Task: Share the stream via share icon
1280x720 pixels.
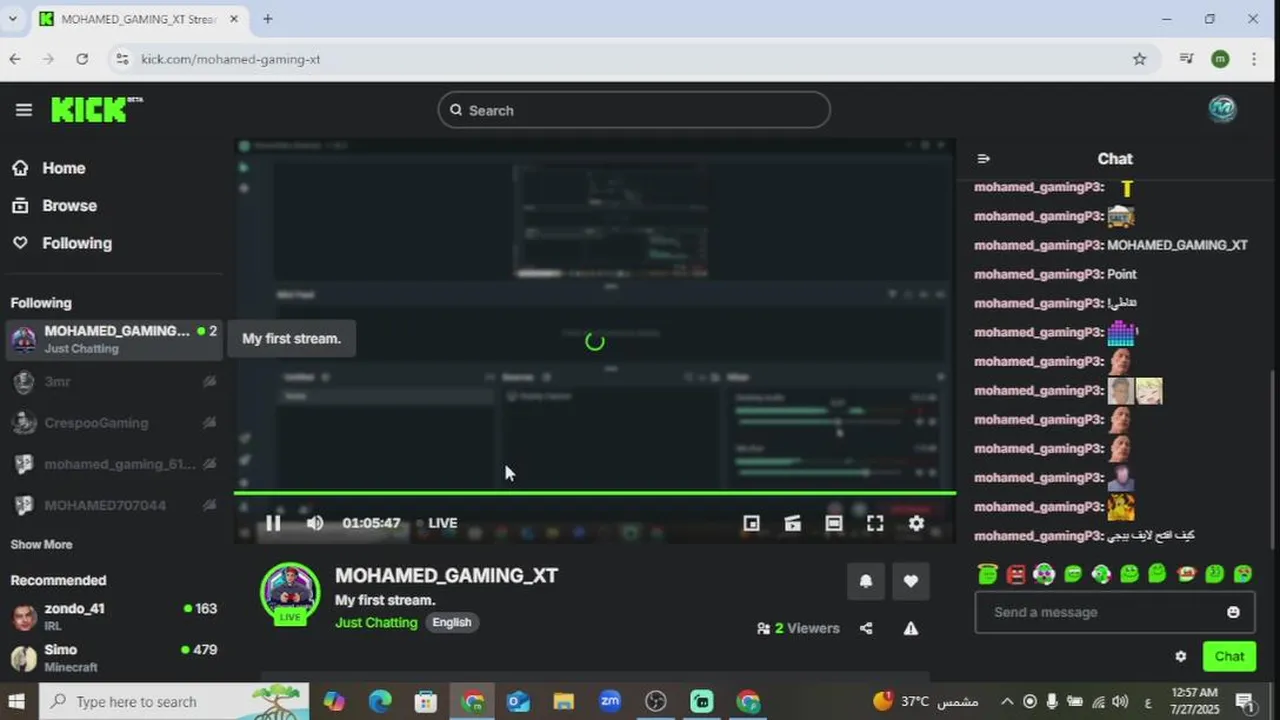Action: click(866, 628)
